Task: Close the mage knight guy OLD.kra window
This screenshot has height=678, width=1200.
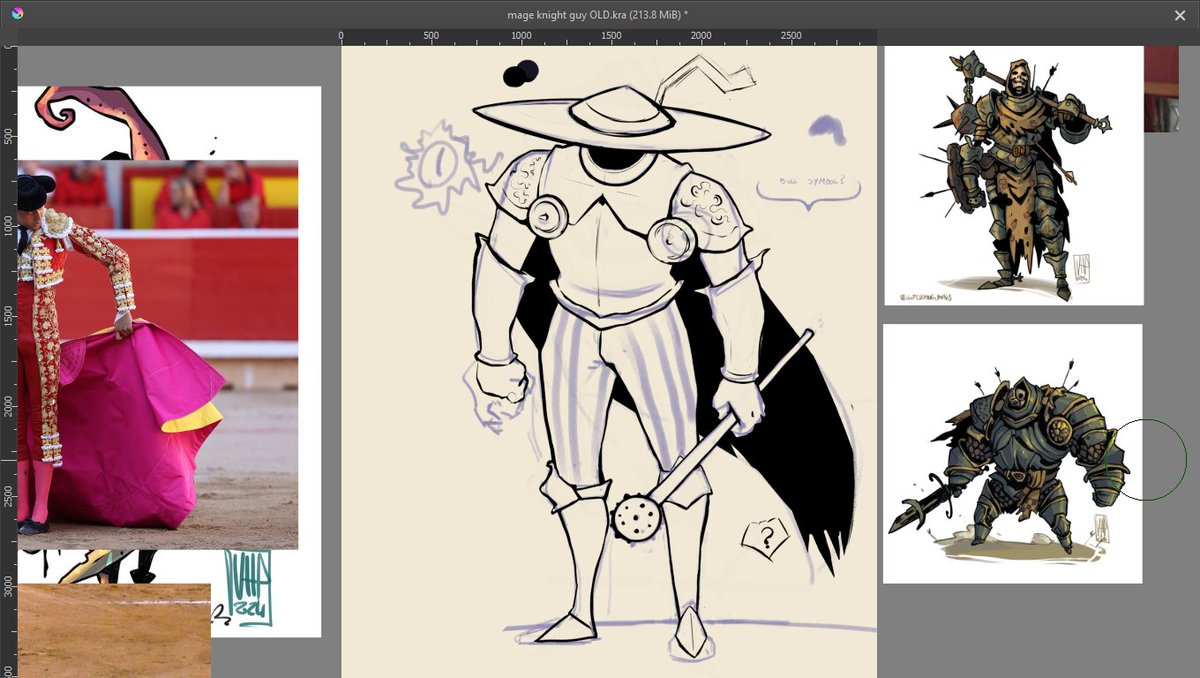Action: [x=1179, y=15]
